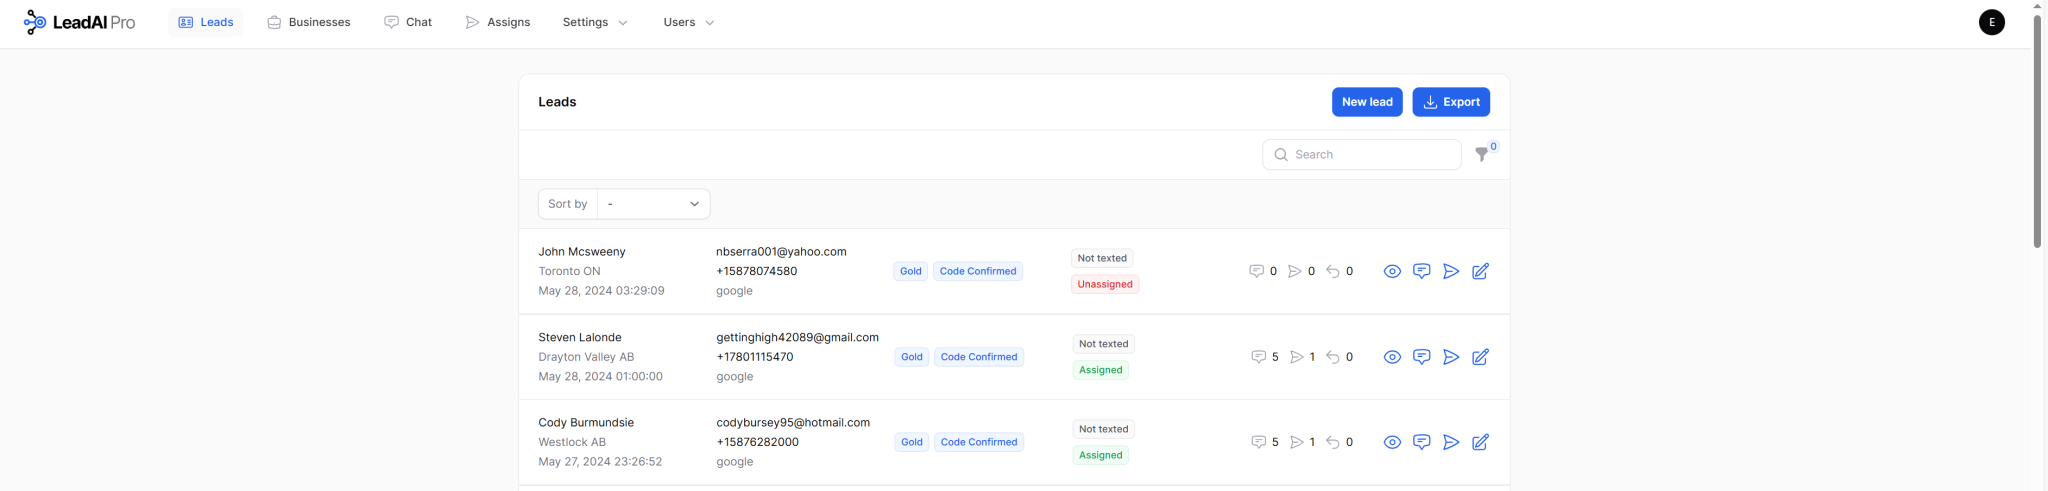View Steven Lalonde details eye icon
The image size is (2048, 491).
coord(1392,357)
